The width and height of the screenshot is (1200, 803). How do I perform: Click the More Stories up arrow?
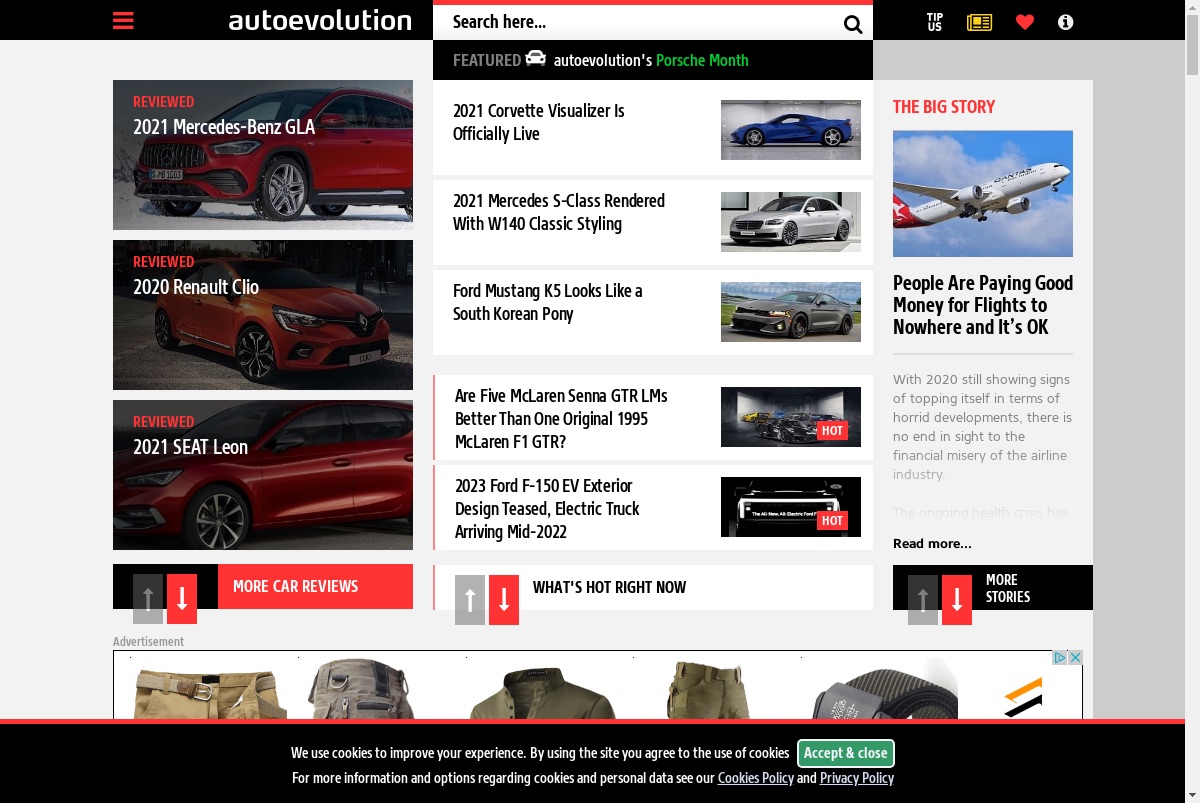[x=923, y=599]
